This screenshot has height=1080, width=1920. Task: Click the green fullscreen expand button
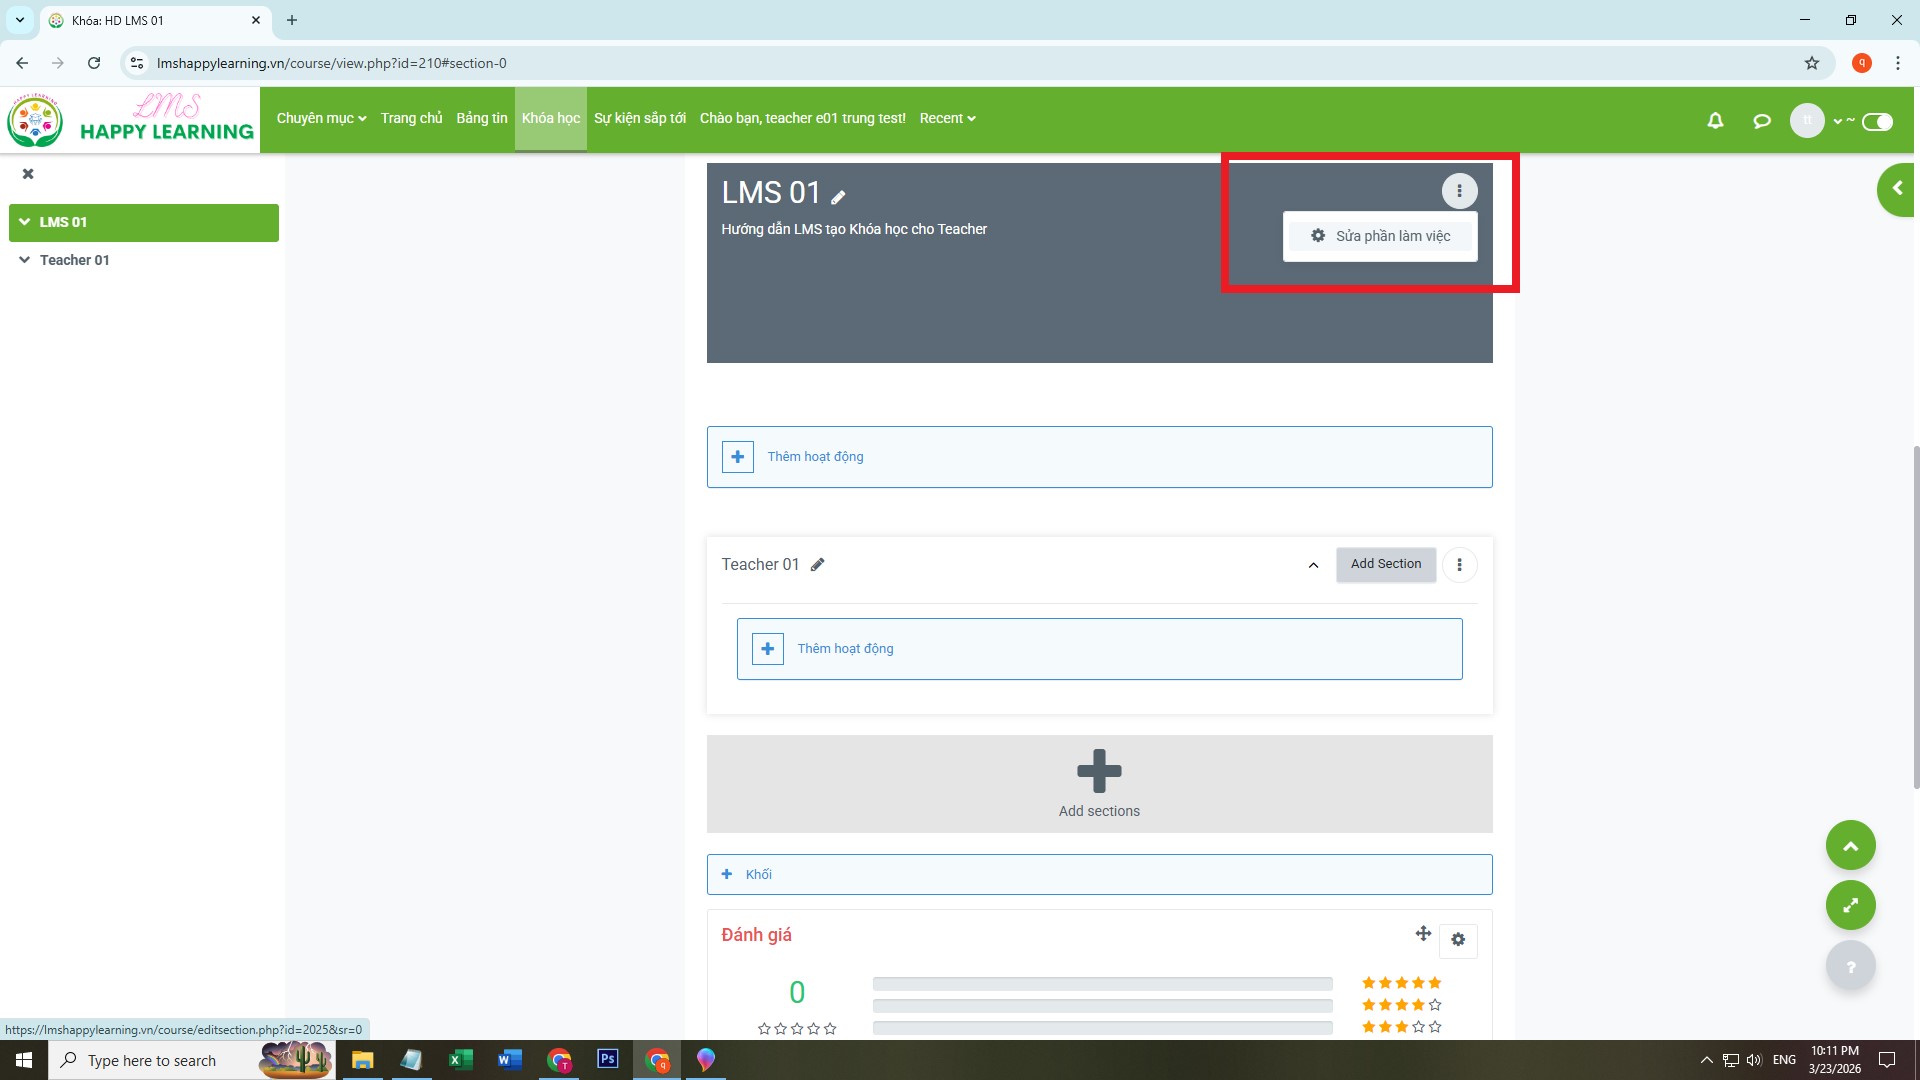pos(1850,905)
